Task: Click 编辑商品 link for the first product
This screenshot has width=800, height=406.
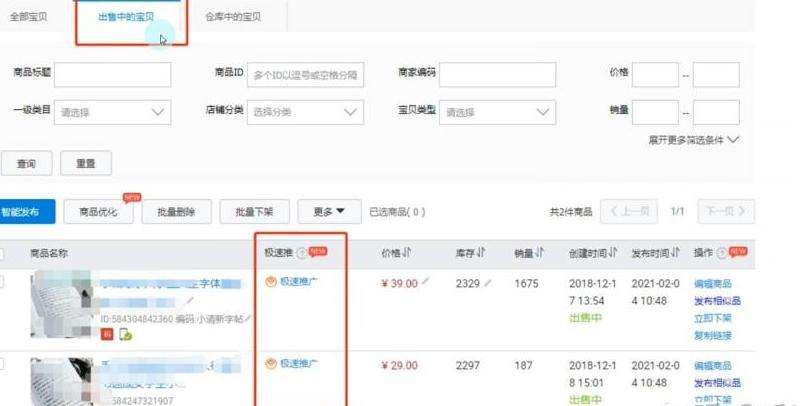Action: coord(712,284)
